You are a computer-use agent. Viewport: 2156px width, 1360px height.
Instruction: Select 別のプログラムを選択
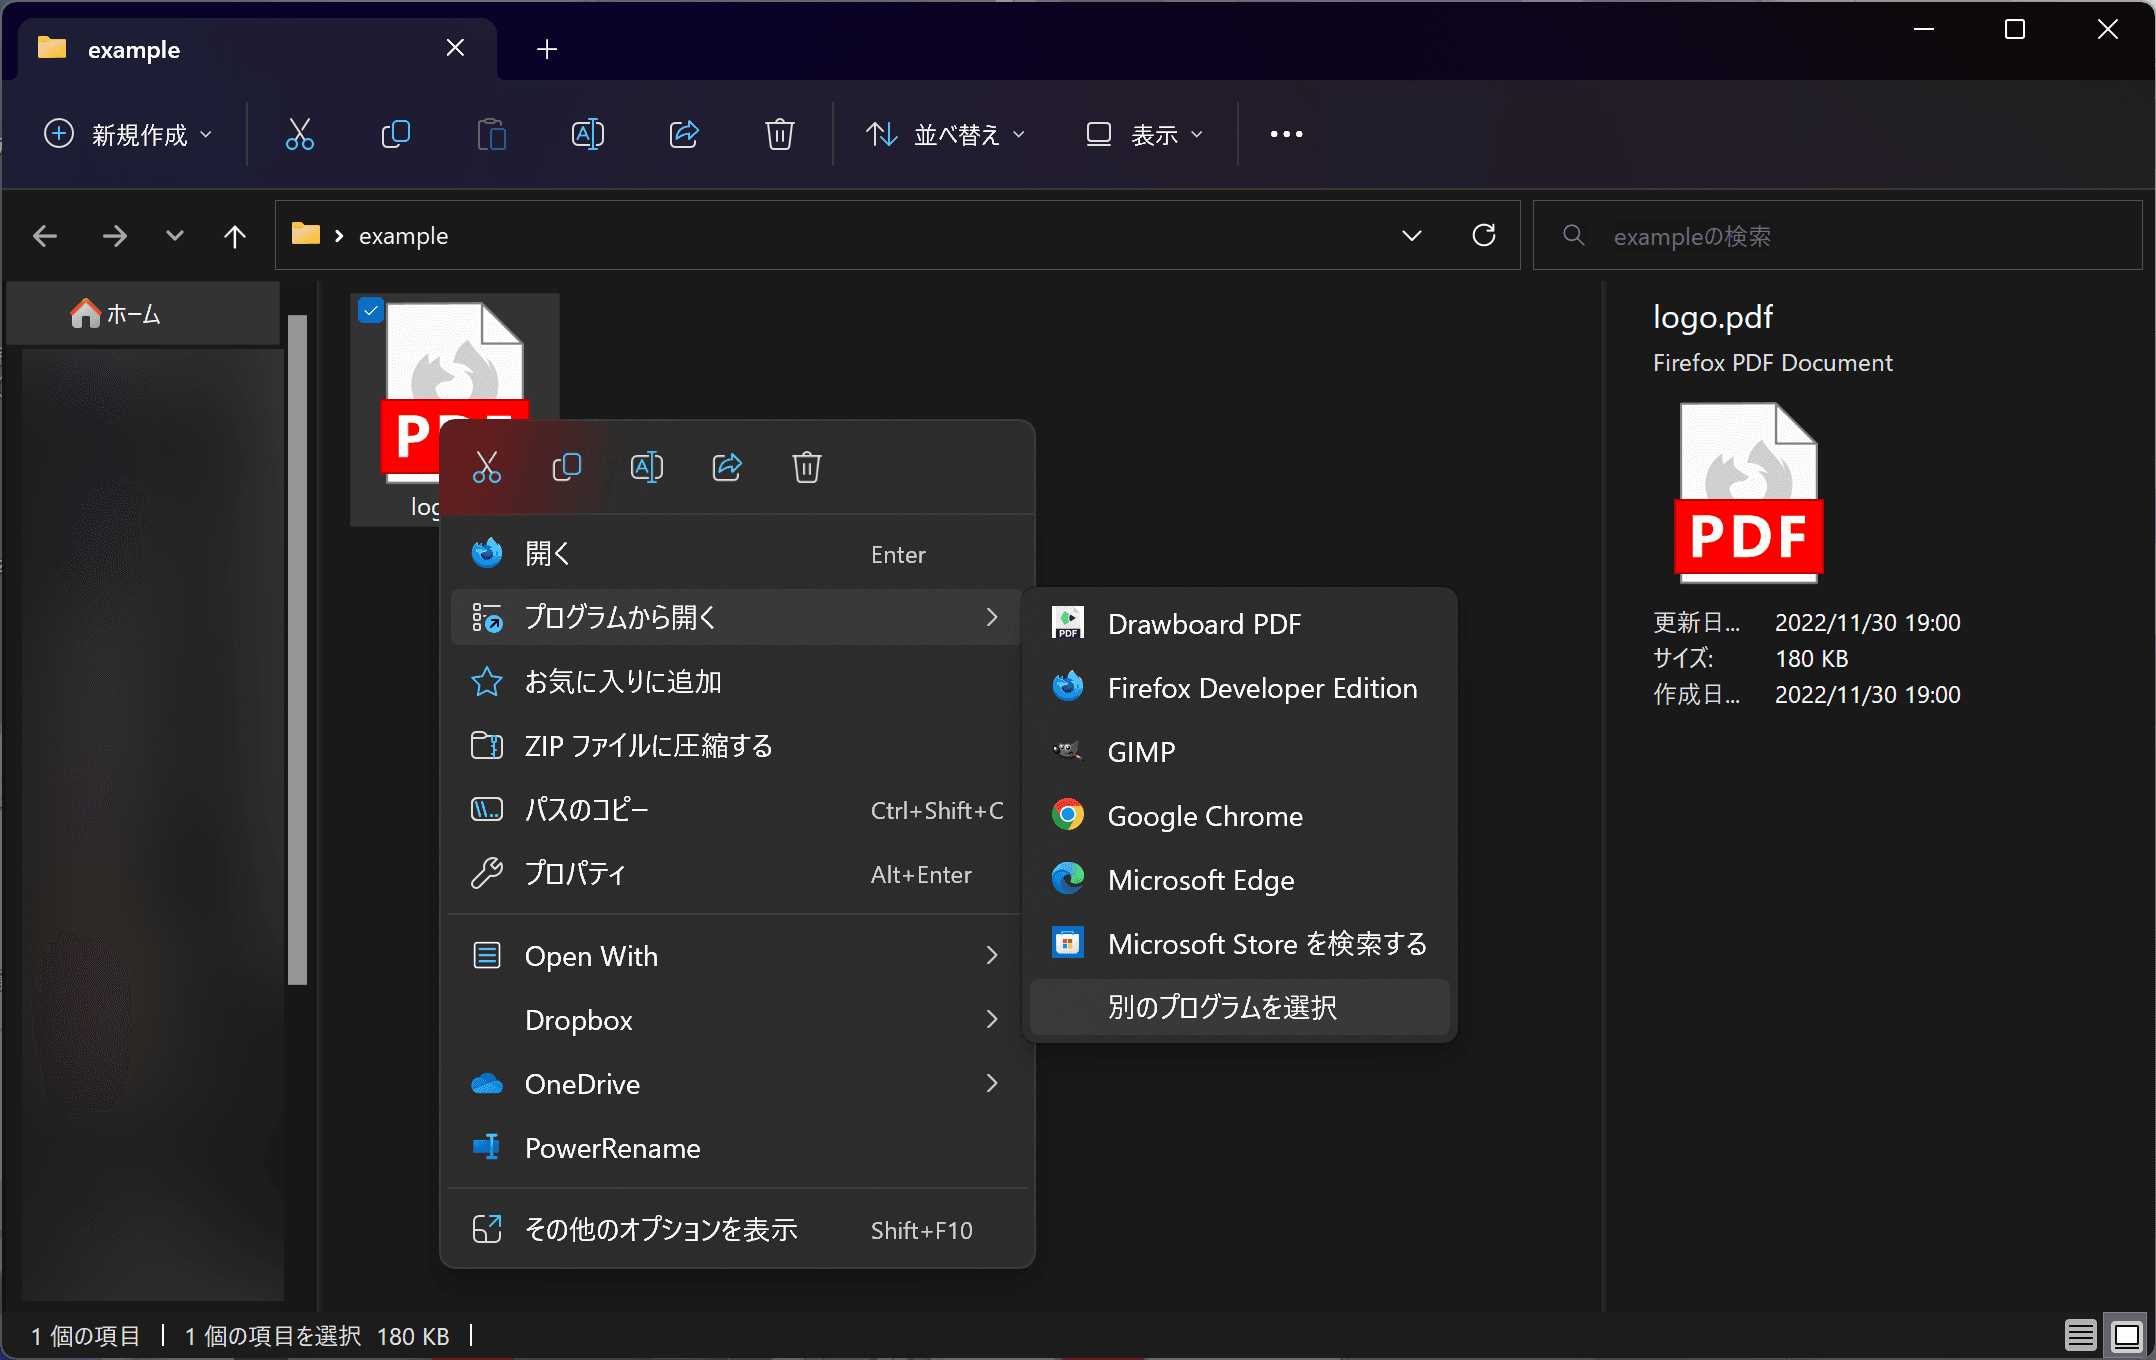click(x=1239, y=1007)
